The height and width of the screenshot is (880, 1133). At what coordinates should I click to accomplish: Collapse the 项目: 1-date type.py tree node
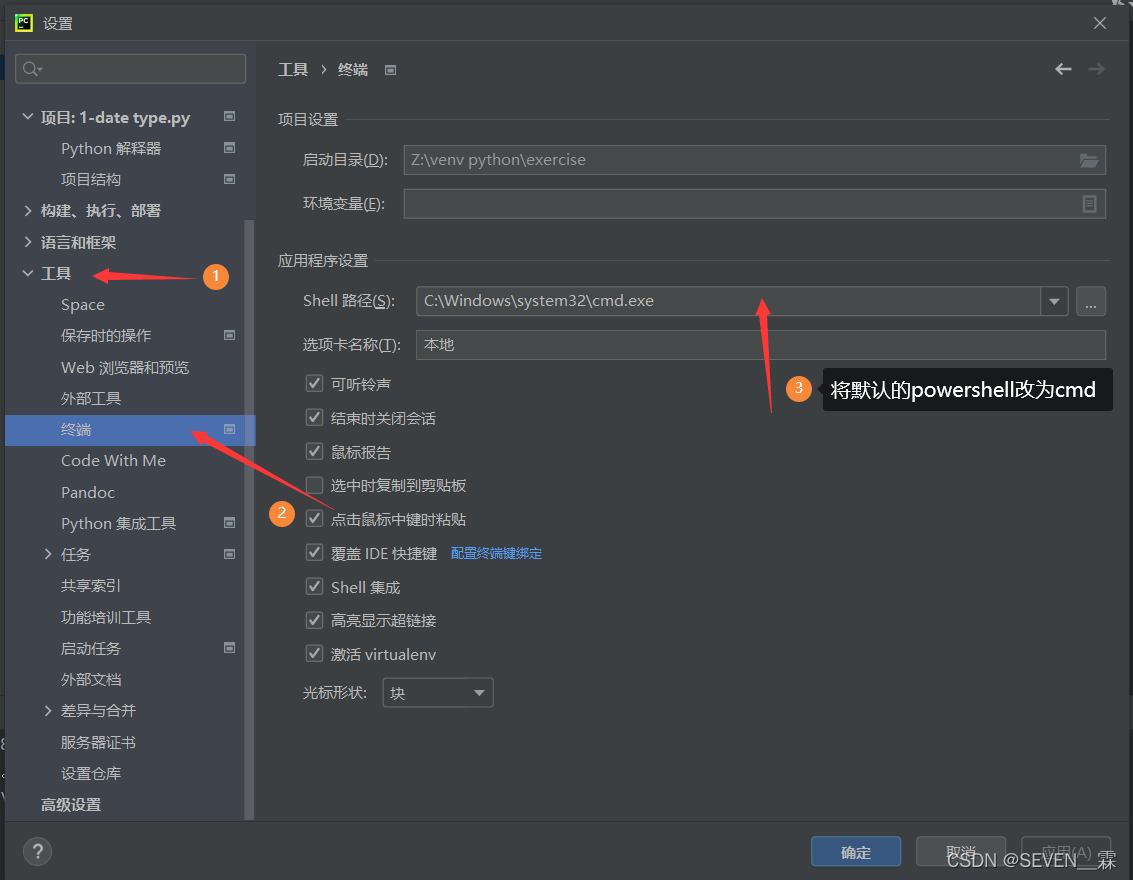coord(27,116)
